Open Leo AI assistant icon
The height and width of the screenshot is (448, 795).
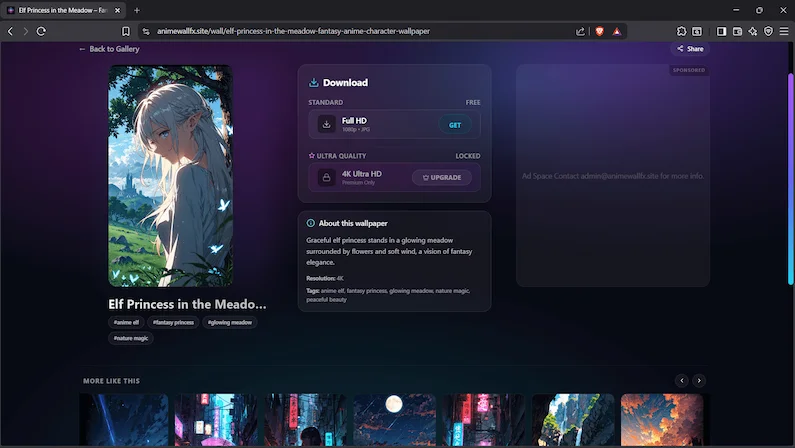point(753,31)
